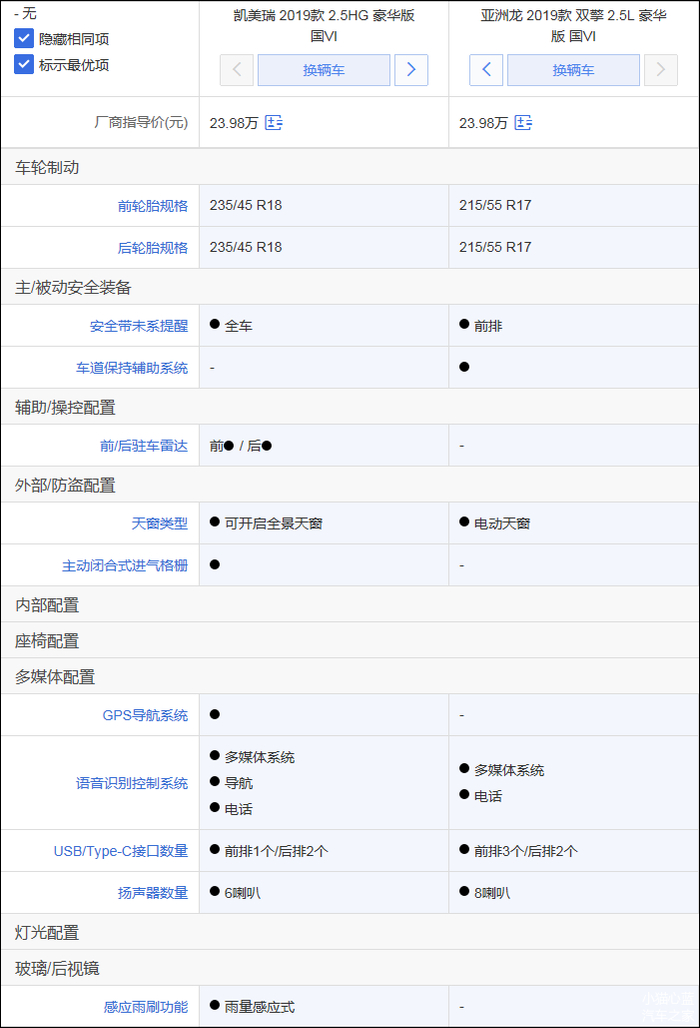Click the left arrow under 凯美瑞 column
Image resolution: width=700 pixels, height=1028 pixels.
237,69
